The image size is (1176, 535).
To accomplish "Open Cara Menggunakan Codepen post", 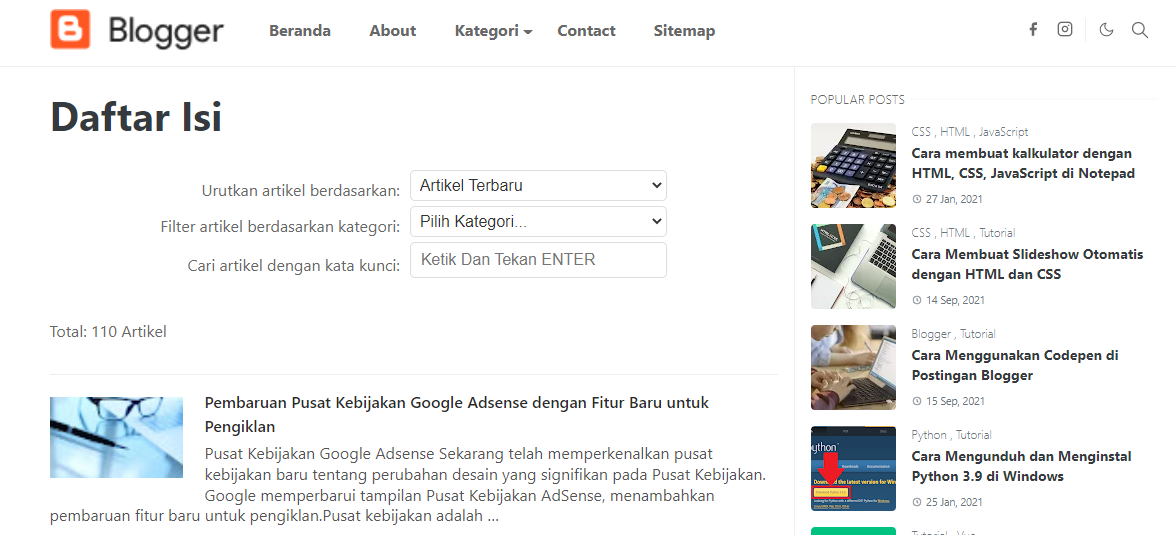I will (x=1015, y=365).
